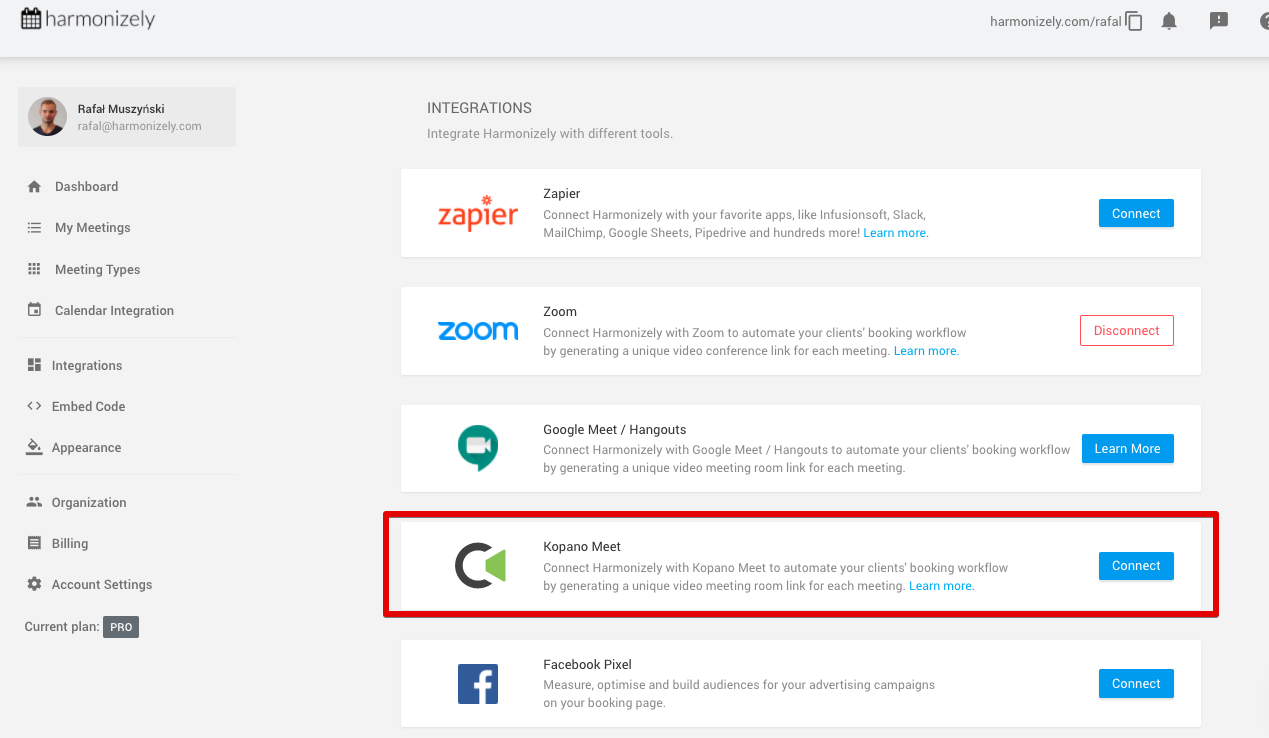Click Rafał Muszyński's profile avatar
Viewport: 1269px width, 738px height.
pyautogui.click(x=47, y=117)
